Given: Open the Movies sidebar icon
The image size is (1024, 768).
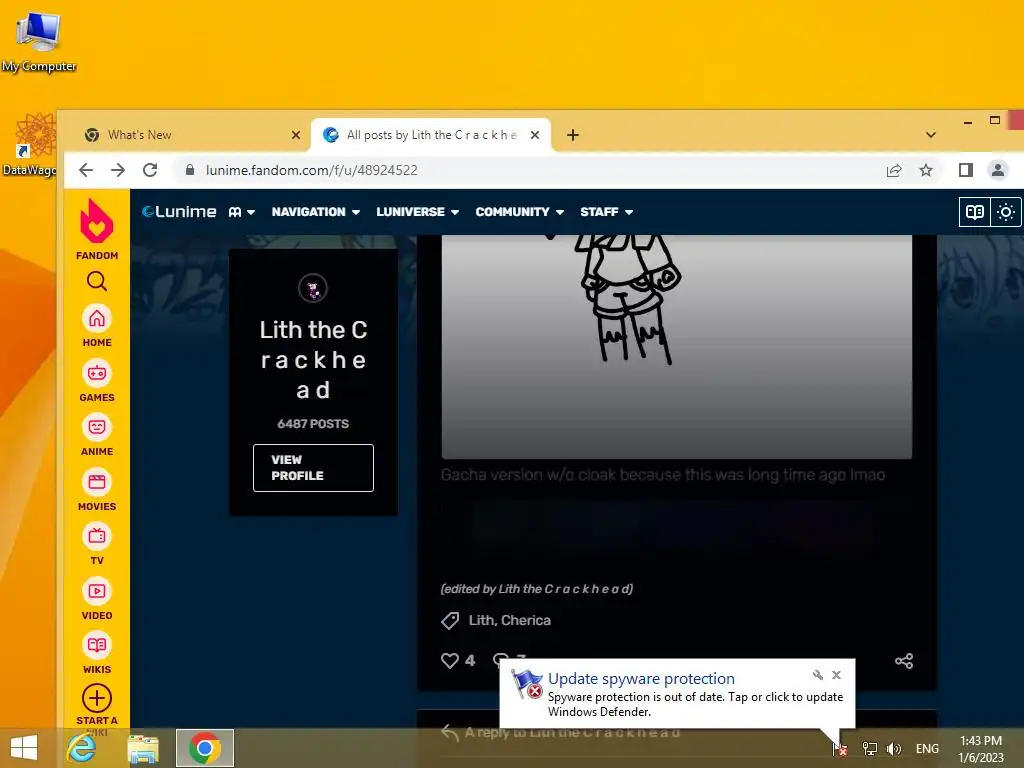Looking at the screenshot, I should pyautogui.click(x=97, y=483).
